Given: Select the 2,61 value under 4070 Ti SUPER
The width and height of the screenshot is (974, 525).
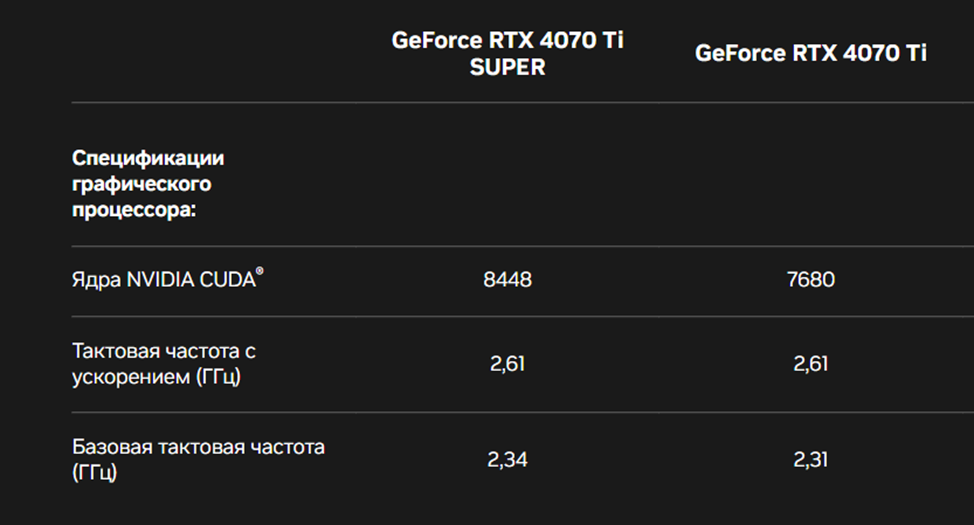Looking at the screenshot, I should coord(507,364).
